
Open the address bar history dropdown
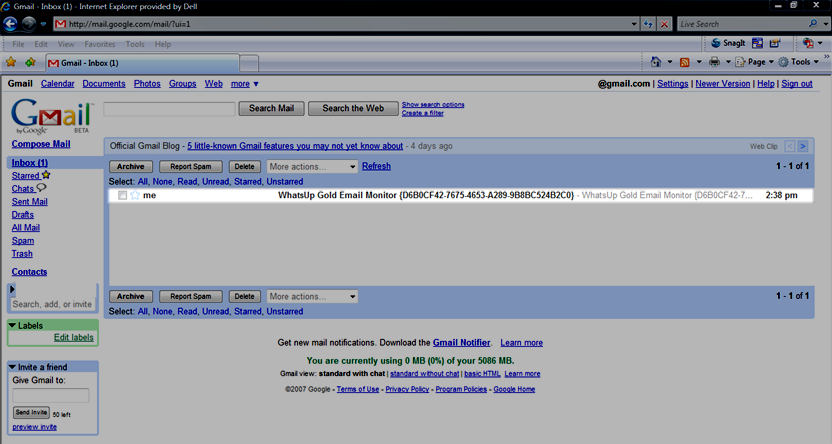634,24
